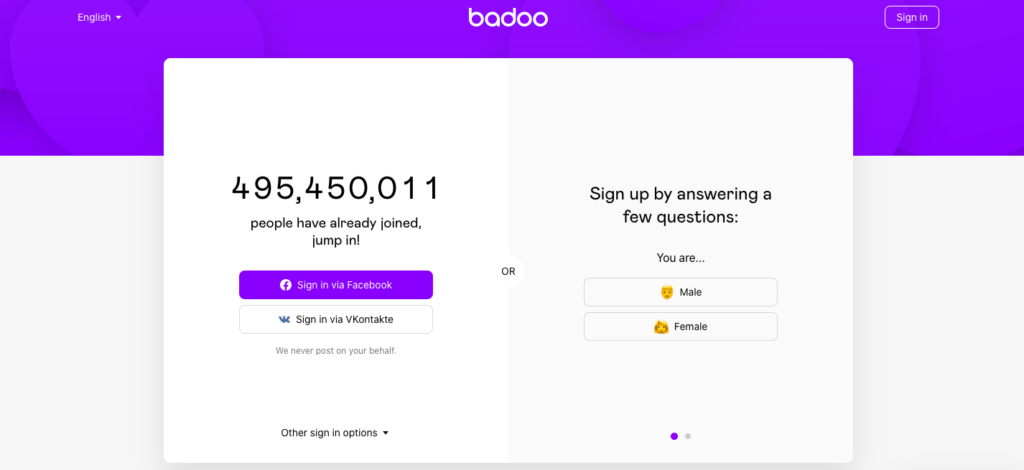This screenshot has width=1024, height=470.
Task: Click the badoo logo in the header
Action: [508, 17]
